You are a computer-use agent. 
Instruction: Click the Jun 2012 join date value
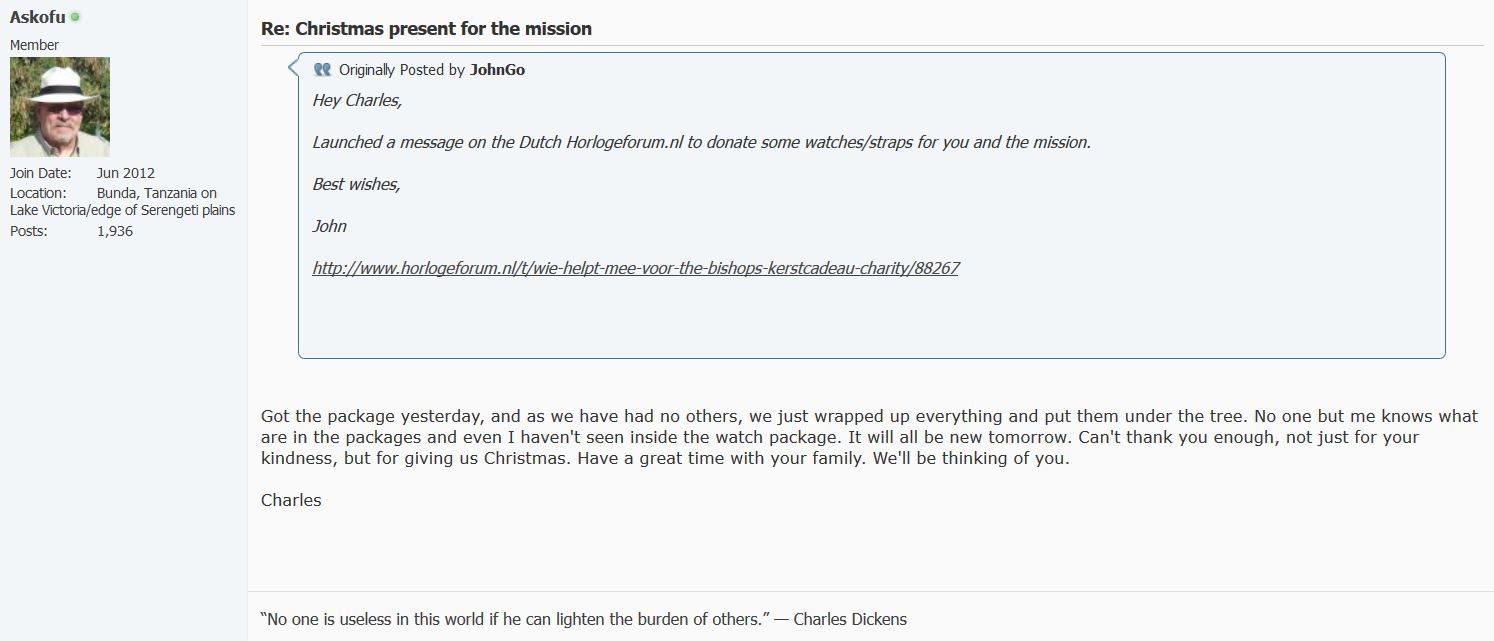tap(126, 173)
